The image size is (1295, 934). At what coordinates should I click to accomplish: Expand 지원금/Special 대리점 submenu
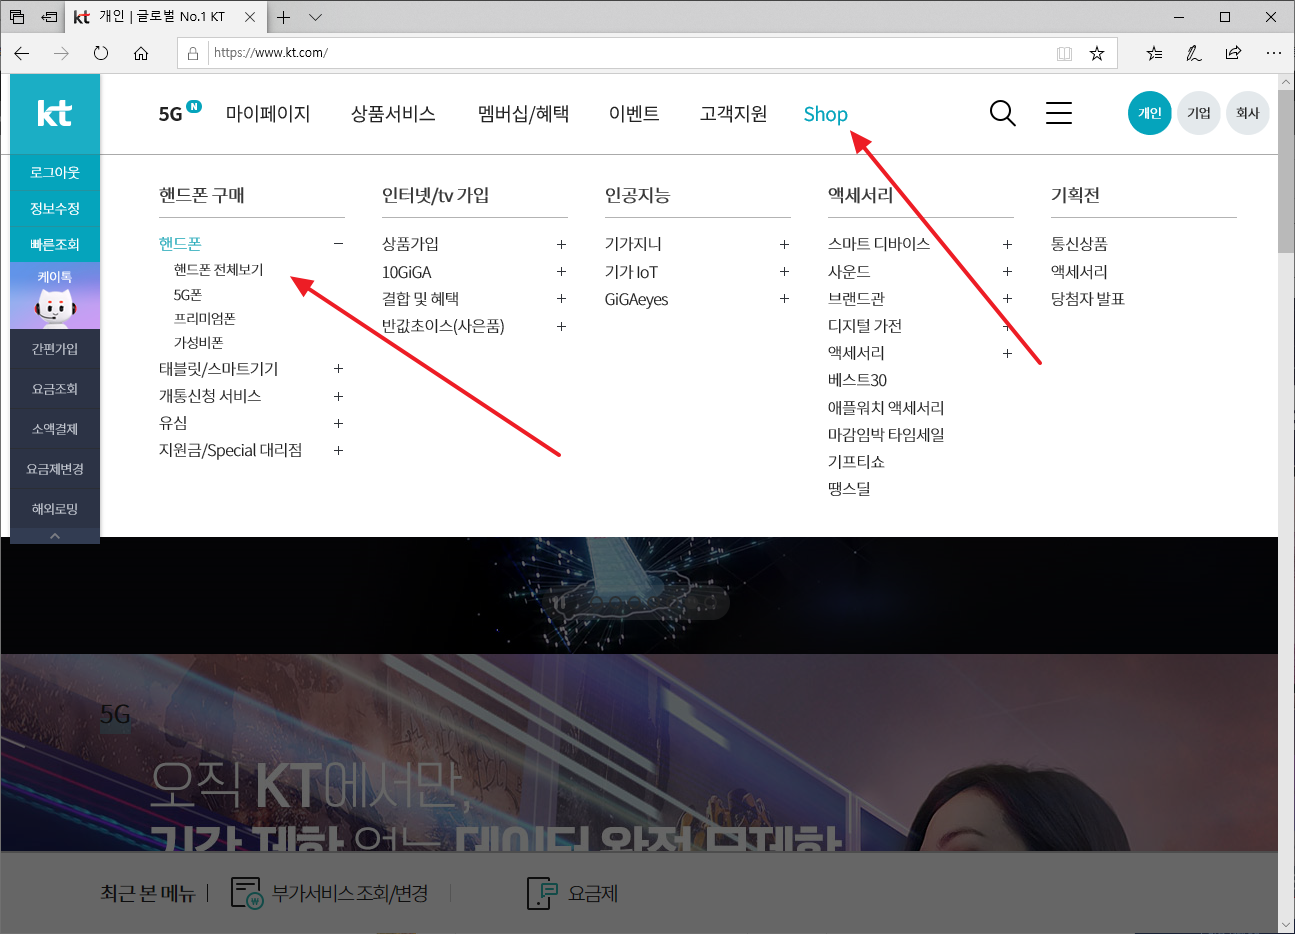tap(338, 450)
